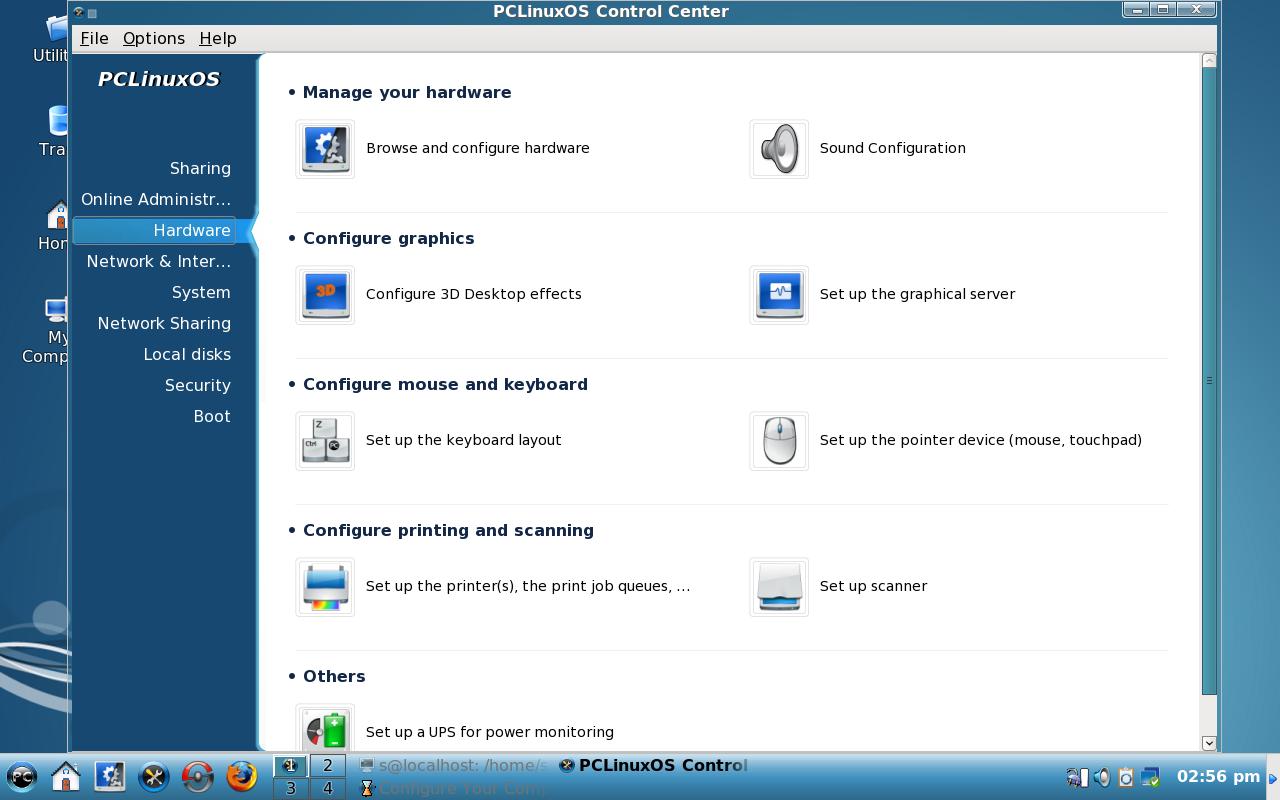Click the scrollbar up arrow
Viewport: 1280px width, 800px height.
[1208, 61]
